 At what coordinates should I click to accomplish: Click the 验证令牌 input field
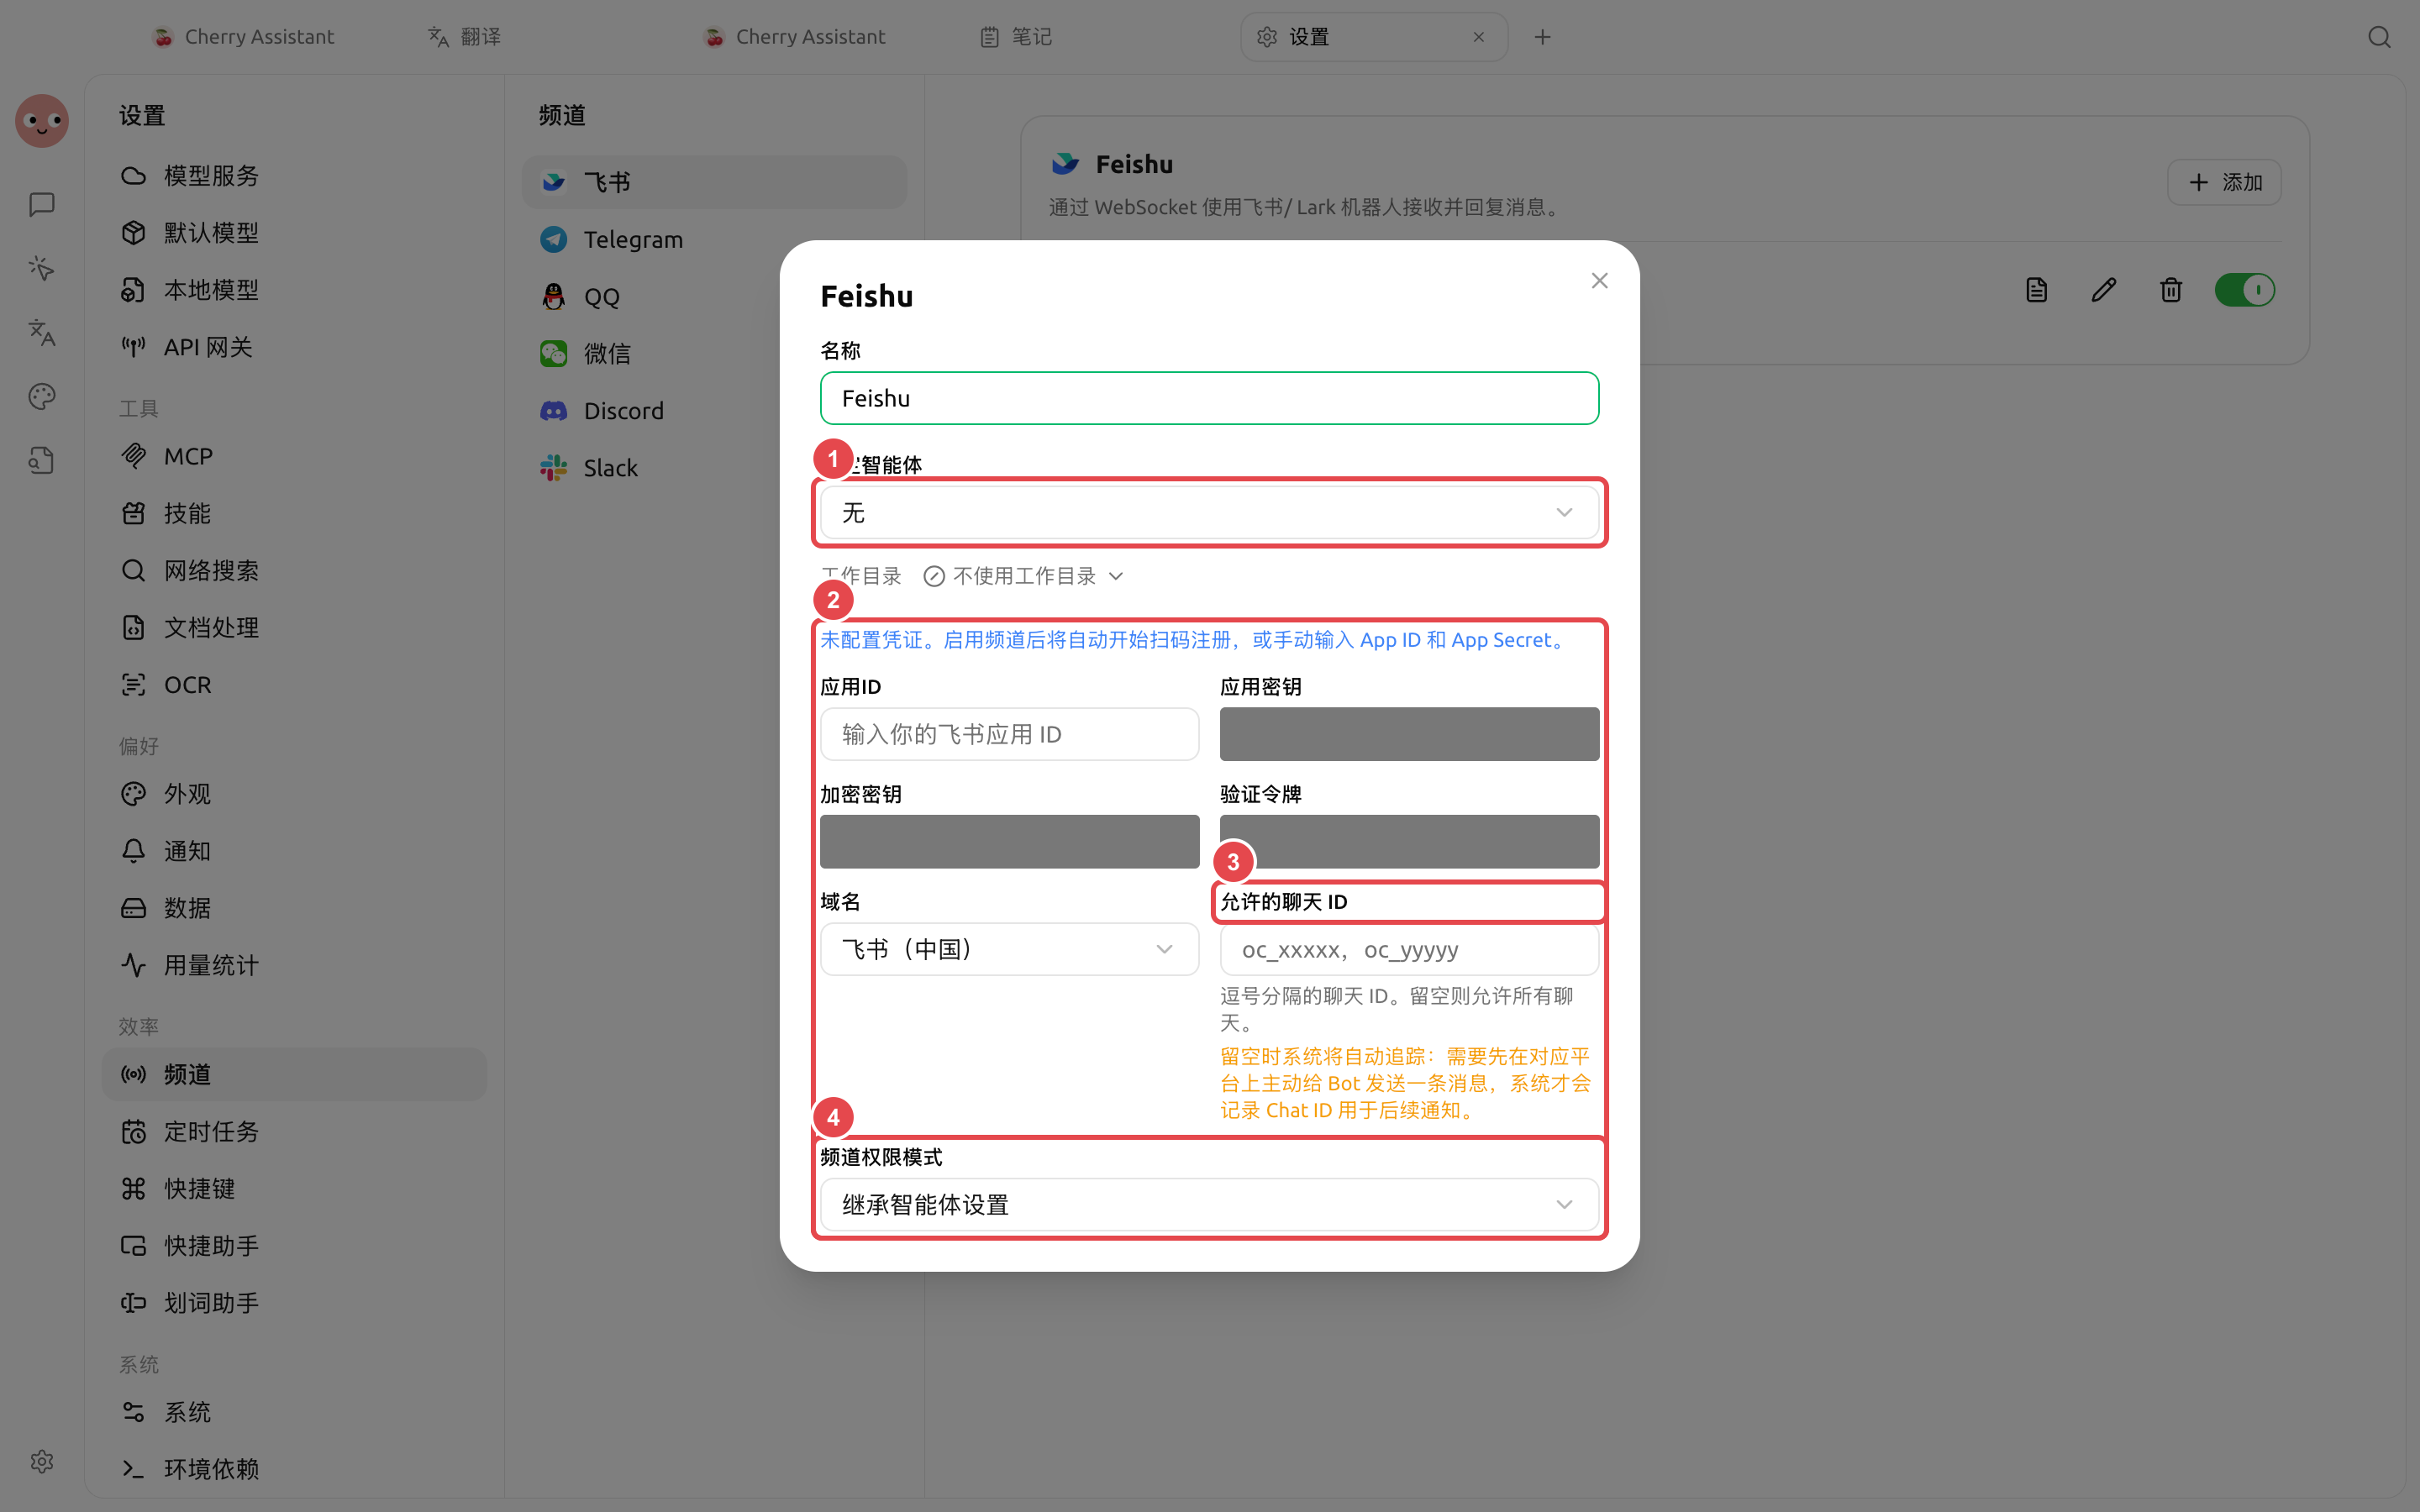click(1409, 842)
